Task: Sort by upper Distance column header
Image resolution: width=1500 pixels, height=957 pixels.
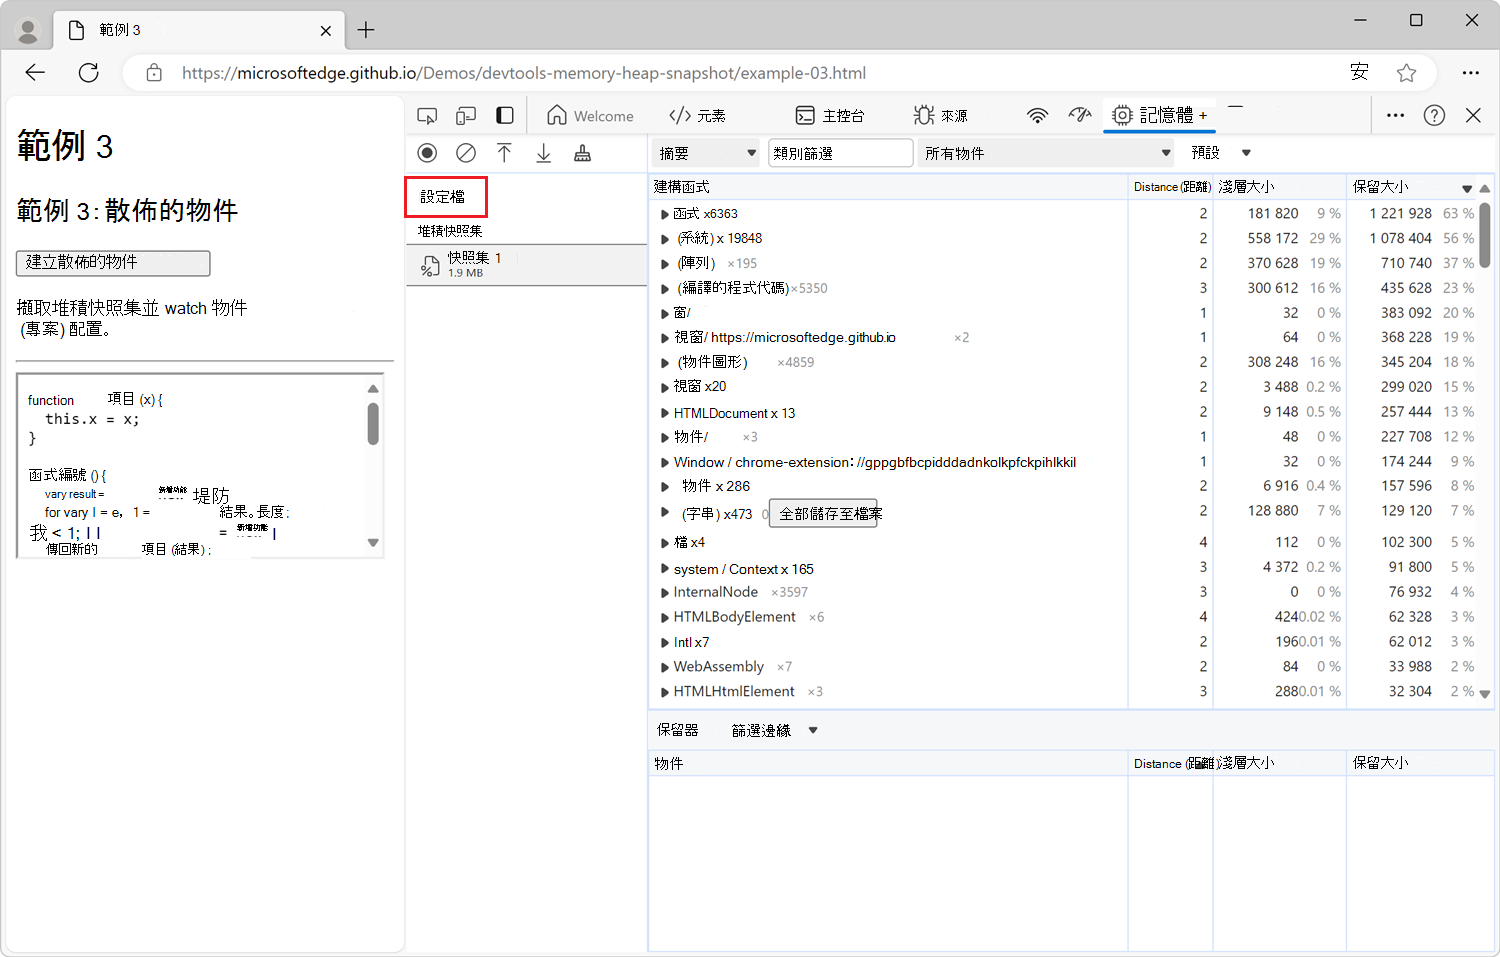Action: [1171, 187]
